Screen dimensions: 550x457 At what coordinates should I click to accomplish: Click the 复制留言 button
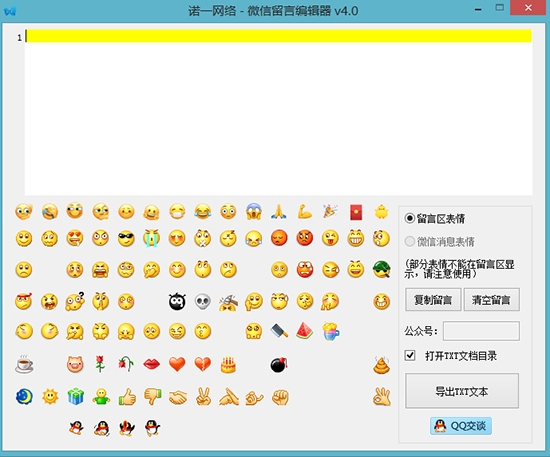pyautogui.click(x=433, y=300)
